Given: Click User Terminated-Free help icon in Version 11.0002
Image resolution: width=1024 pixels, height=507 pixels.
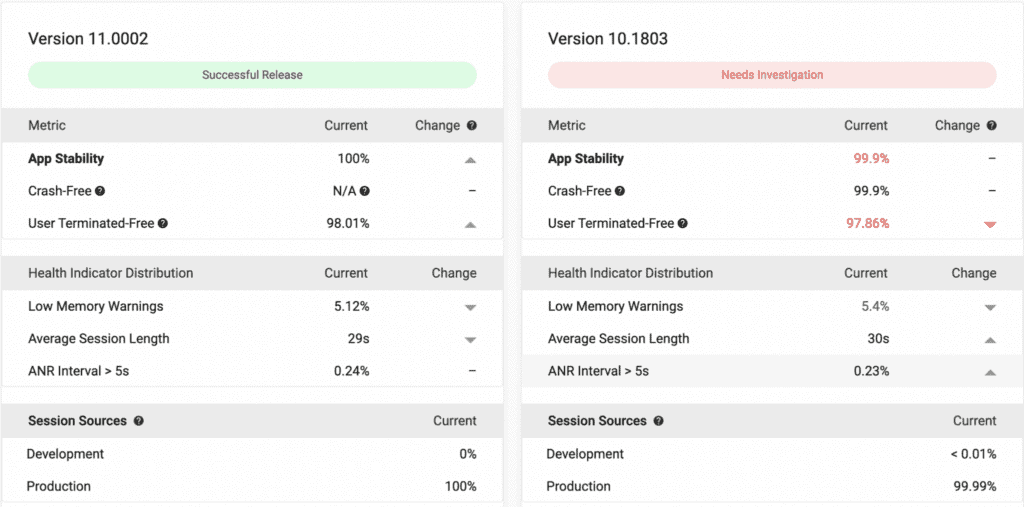Looking at the screenshot, I should point(163,223).
